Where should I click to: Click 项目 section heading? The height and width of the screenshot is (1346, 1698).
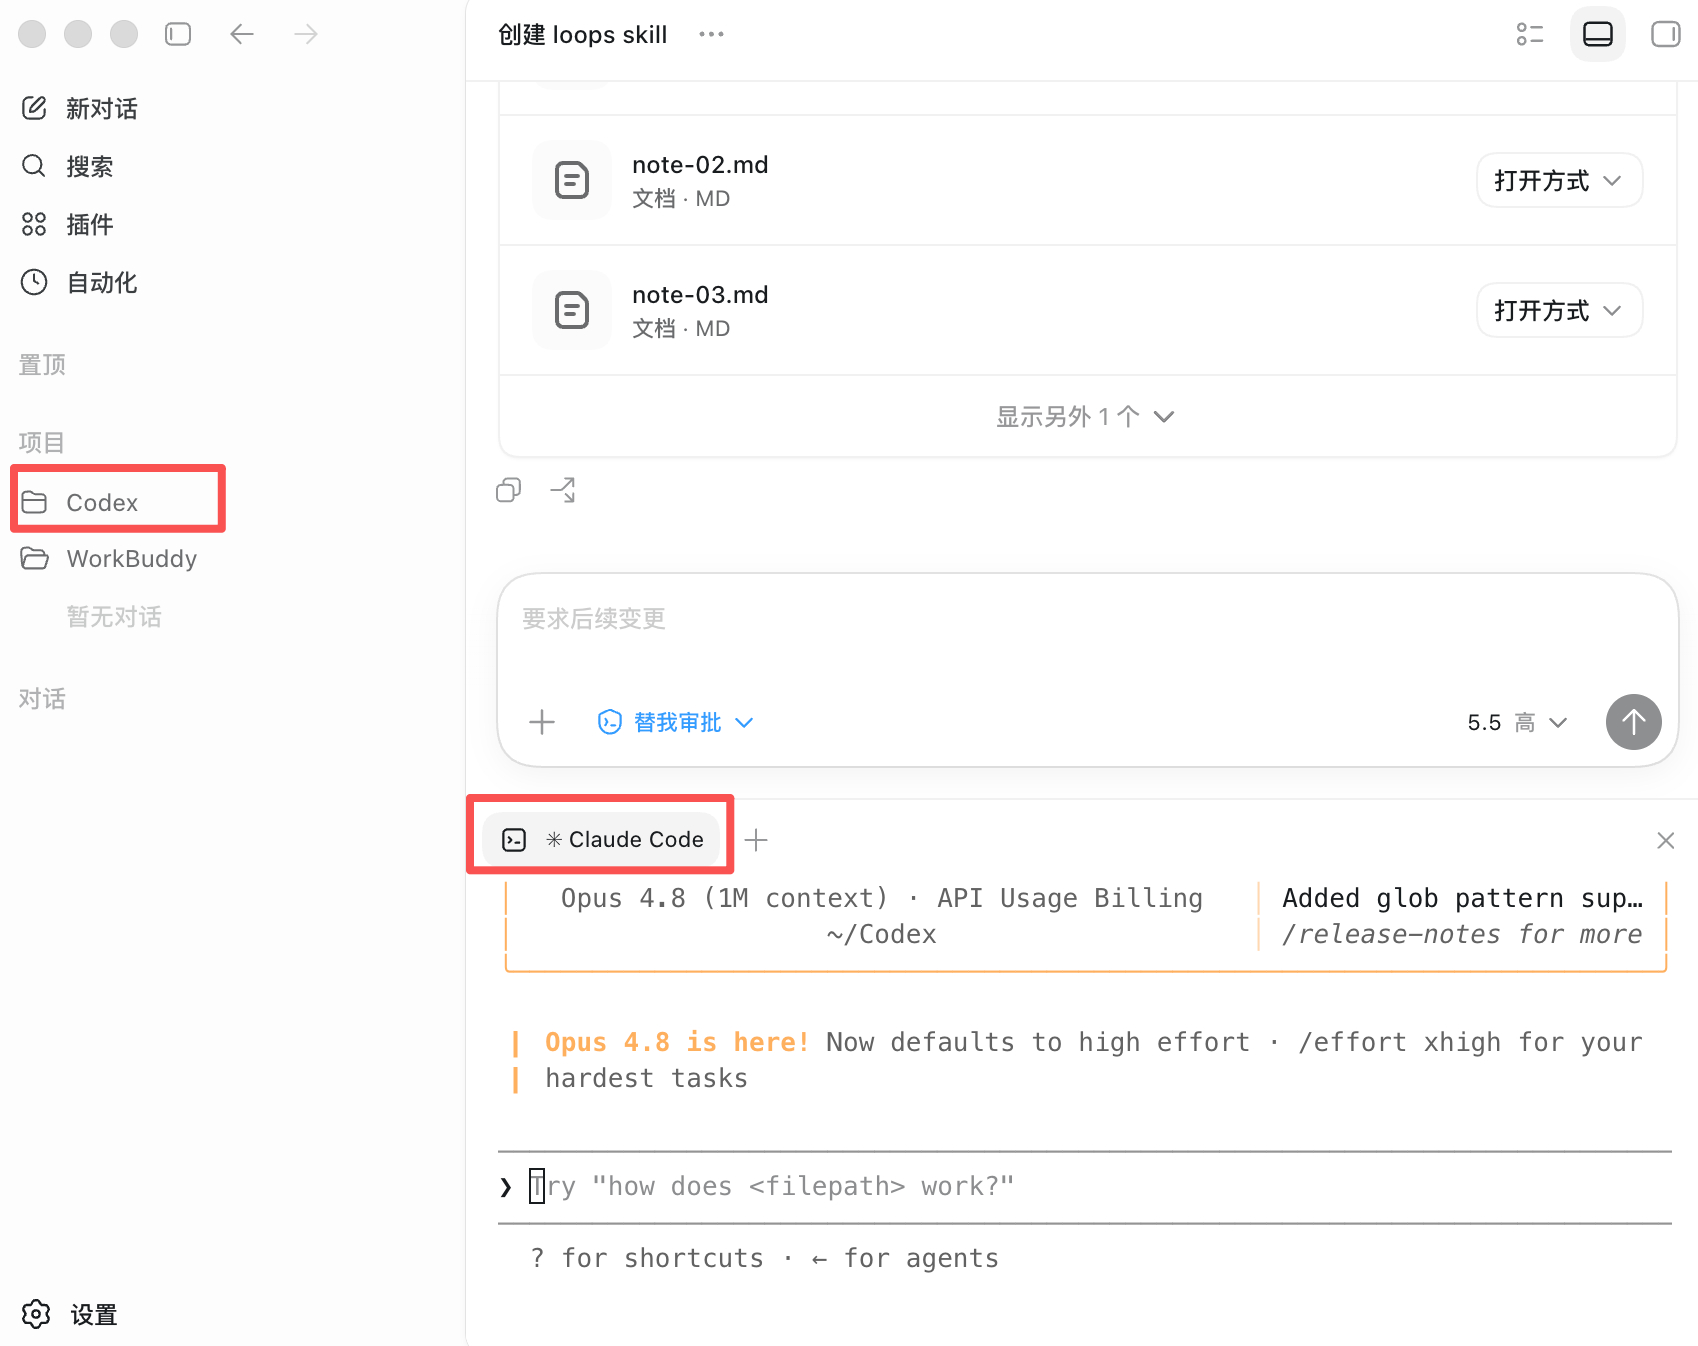click(42, 442)
